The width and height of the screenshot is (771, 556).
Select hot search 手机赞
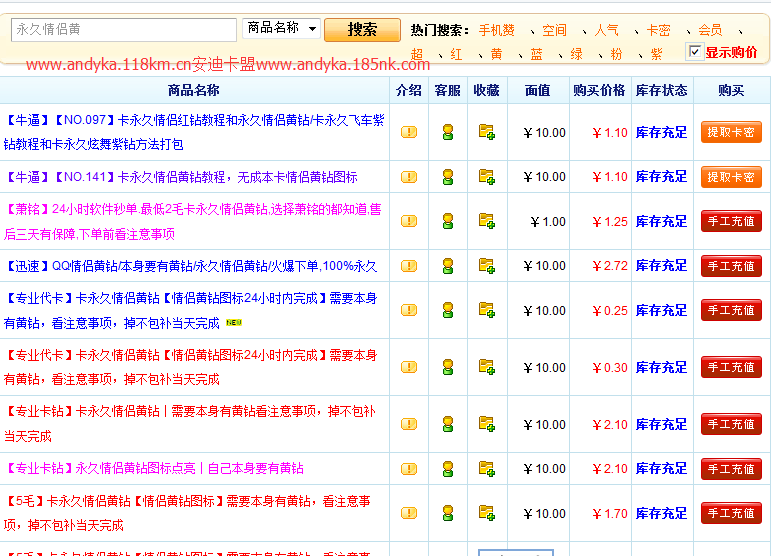(x=497, y=30)
